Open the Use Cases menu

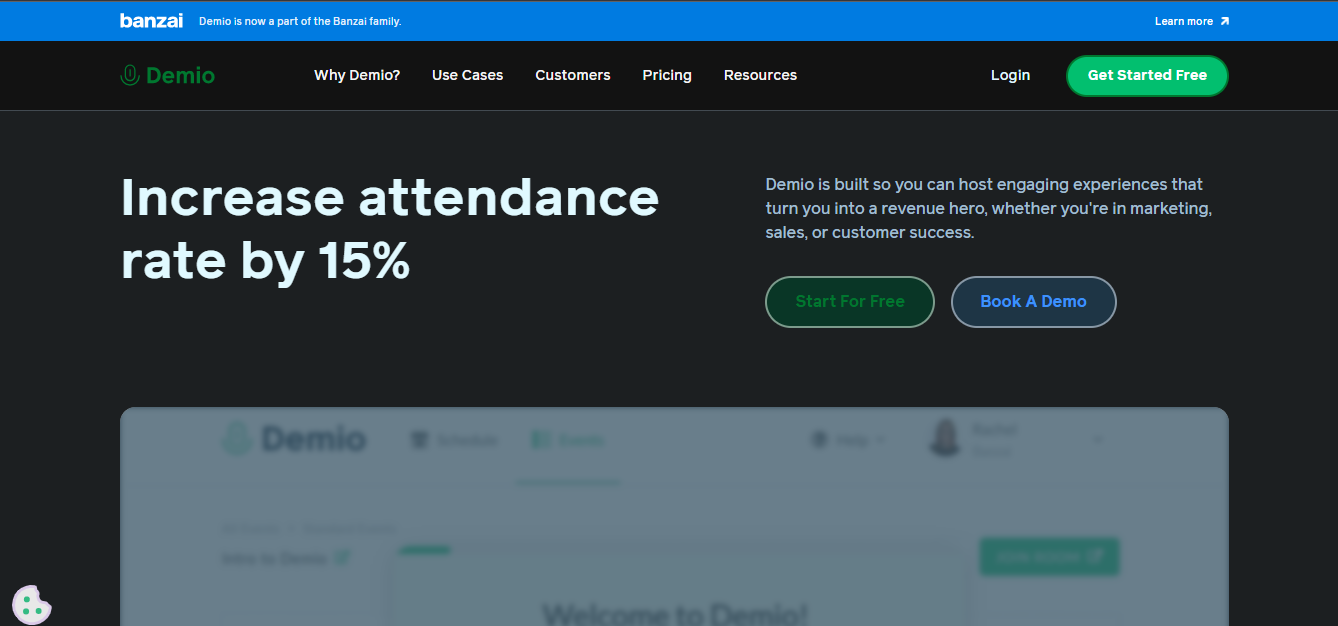pyautogui.click(x=467, y=75)
